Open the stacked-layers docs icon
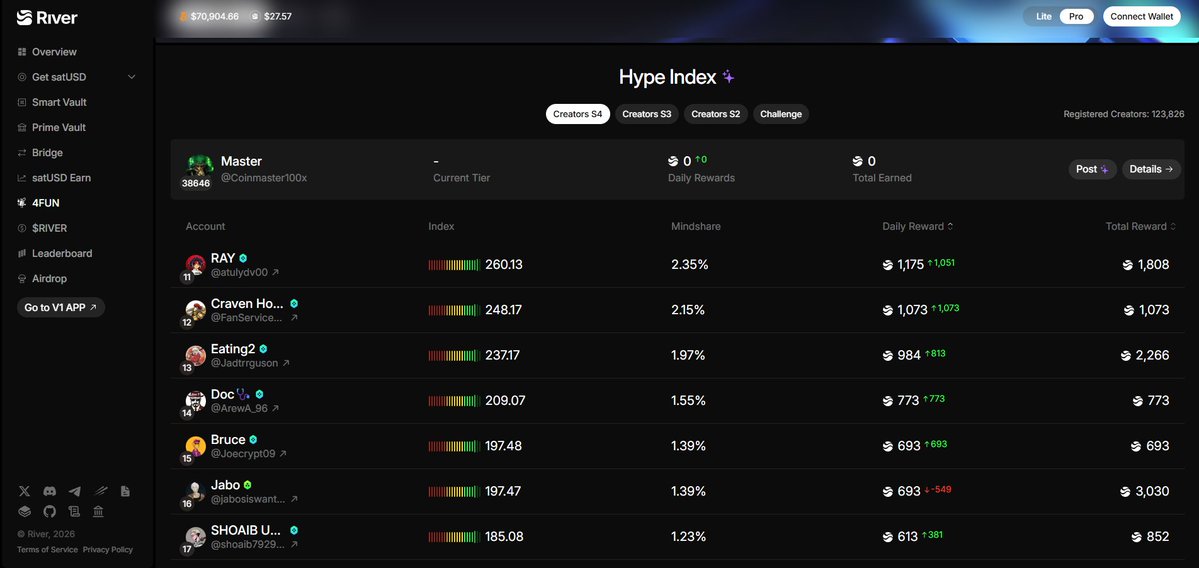Image resolution: width=1199 pixels, height=568 pixels. pos(24,511)
